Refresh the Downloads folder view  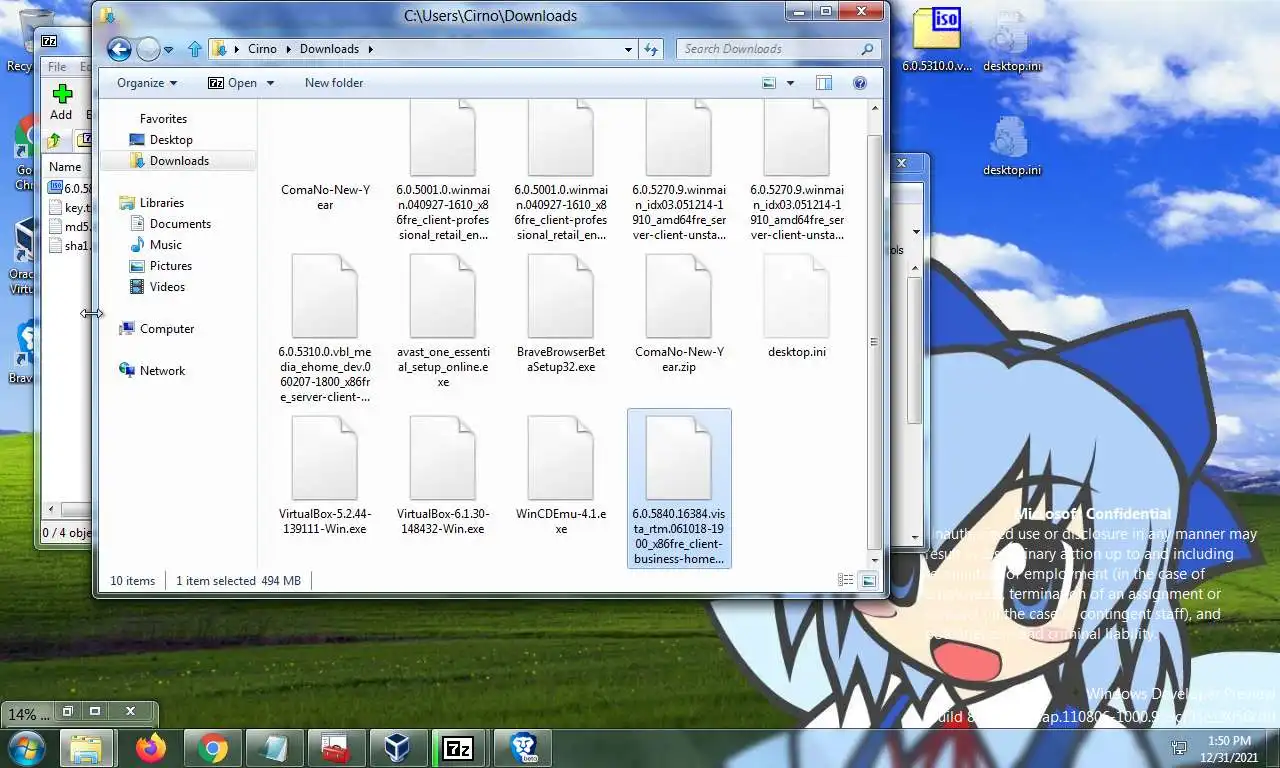pos(651,48)
